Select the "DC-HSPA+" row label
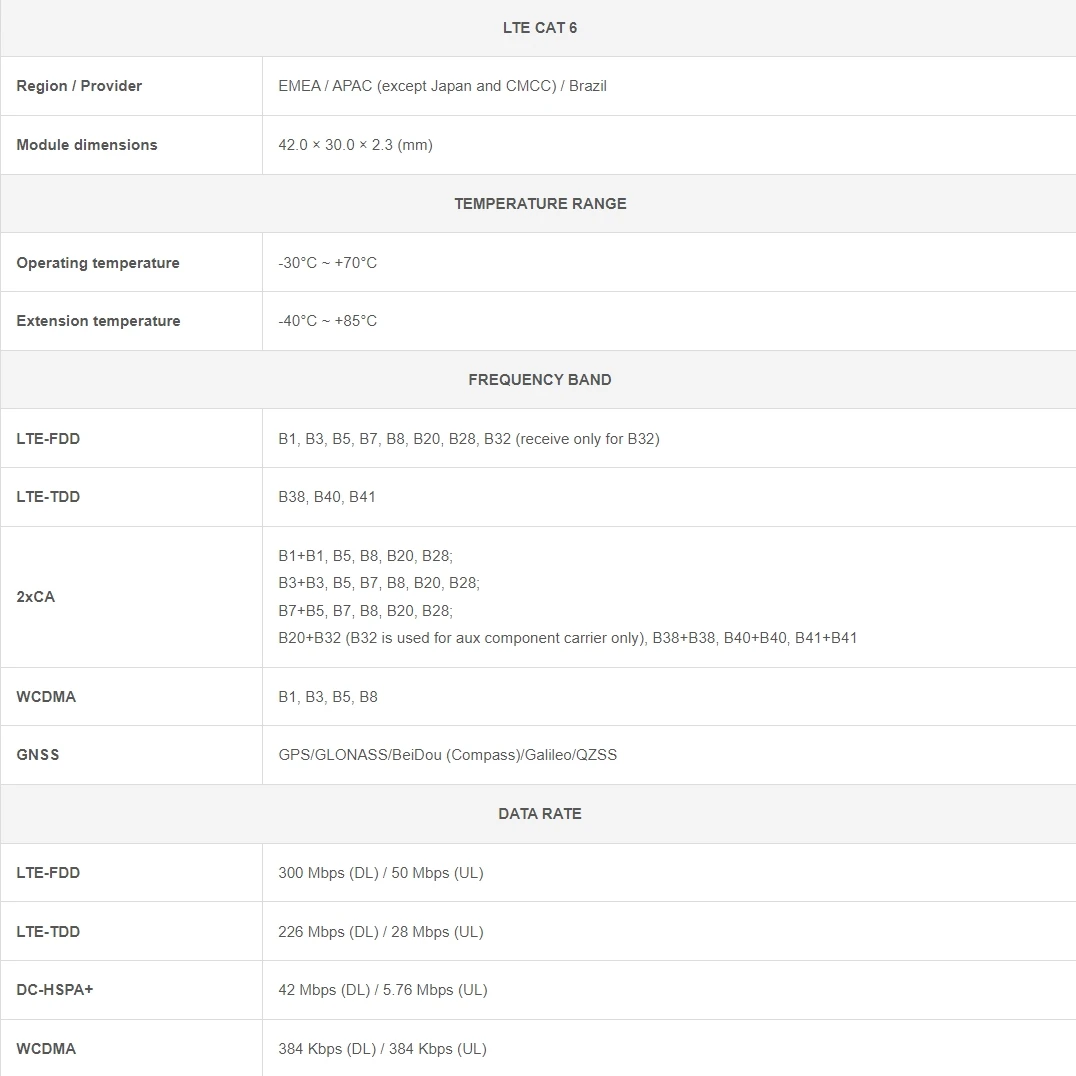Screen dimensions: 1076x1076 coord(55,990)
